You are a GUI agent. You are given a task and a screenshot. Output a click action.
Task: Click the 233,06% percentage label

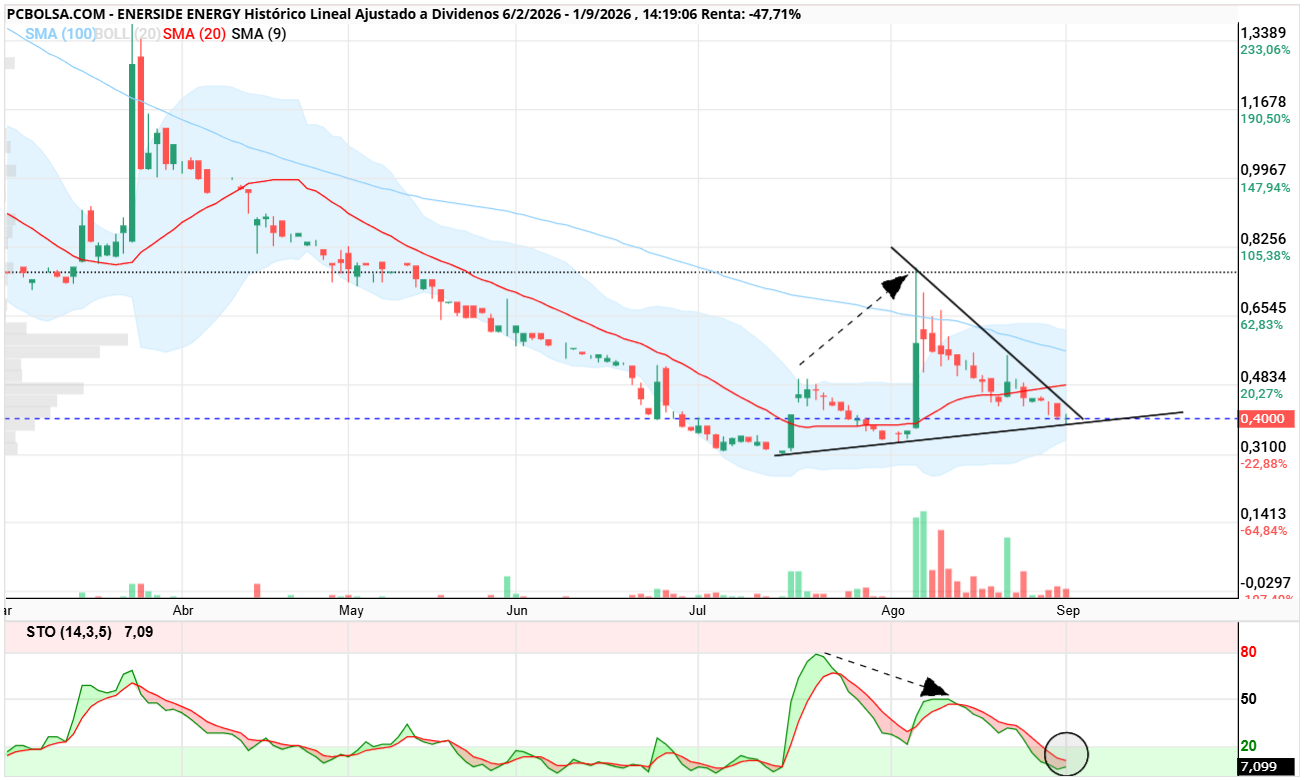[x=1265, y=49]
